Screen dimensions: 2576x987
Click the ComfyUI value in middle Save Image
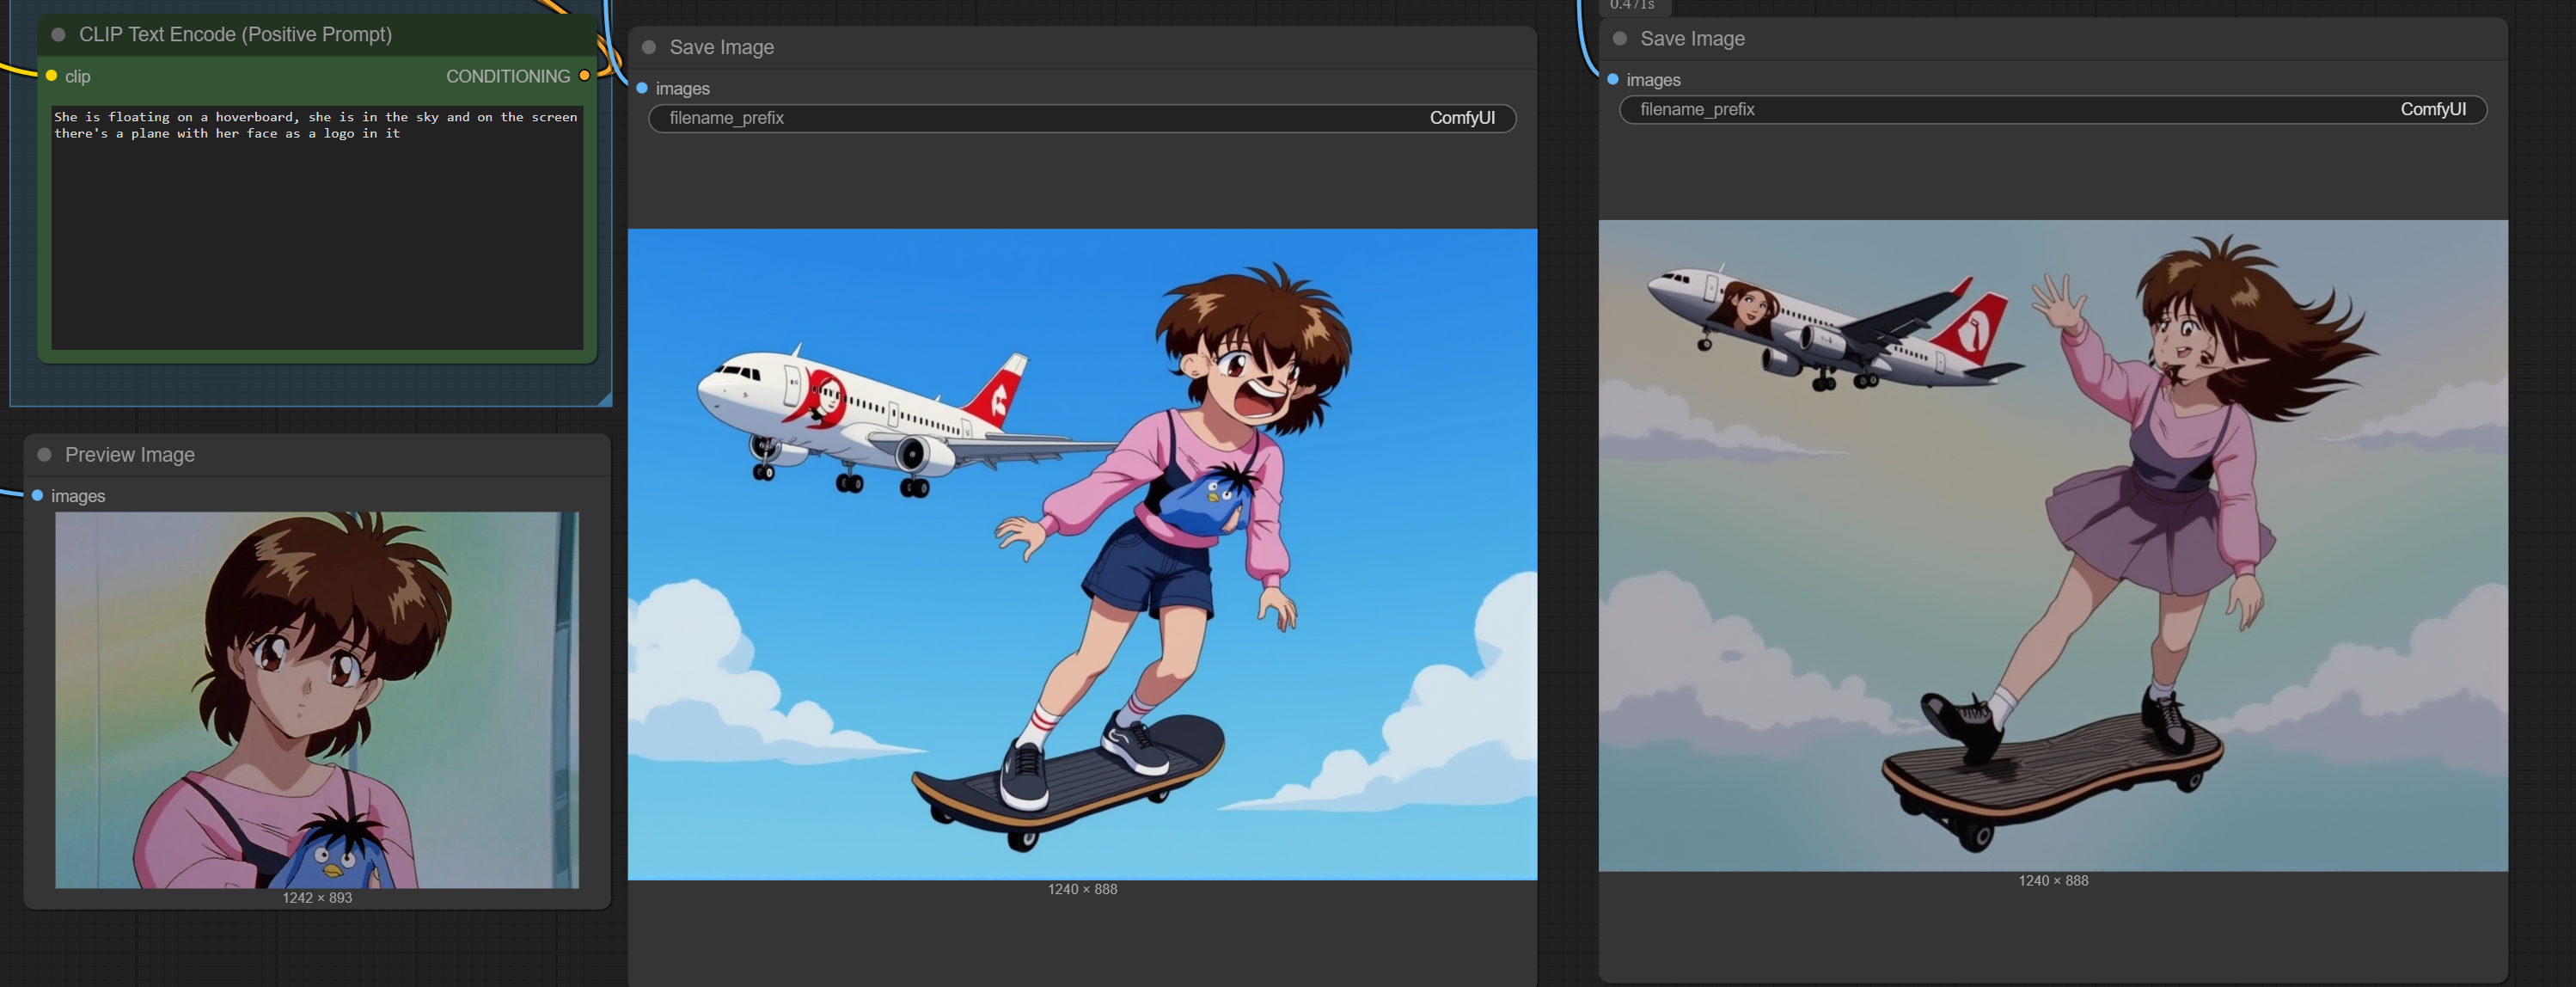tap(1462, 118)
